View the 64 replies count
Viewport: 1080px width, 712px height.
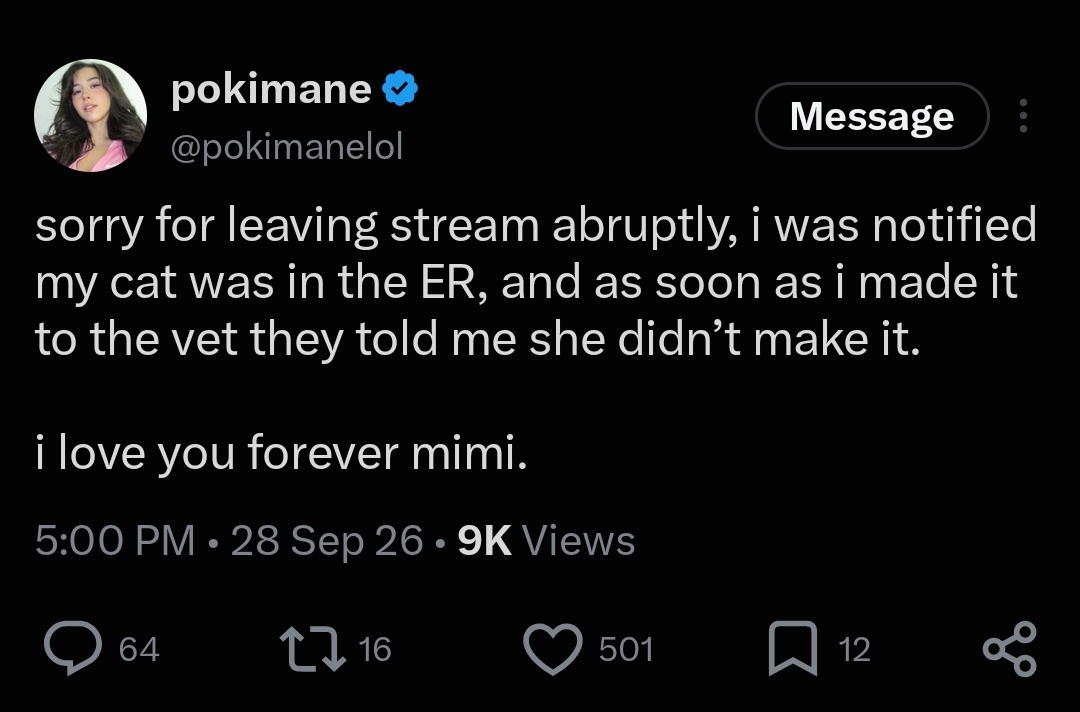139,649
